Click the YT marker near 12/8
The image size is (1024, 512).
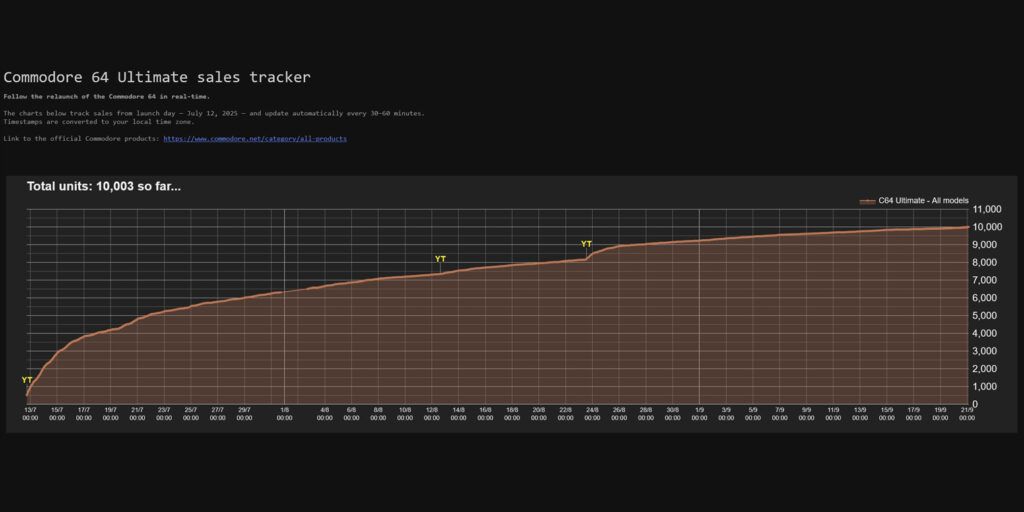pos(440,259)
